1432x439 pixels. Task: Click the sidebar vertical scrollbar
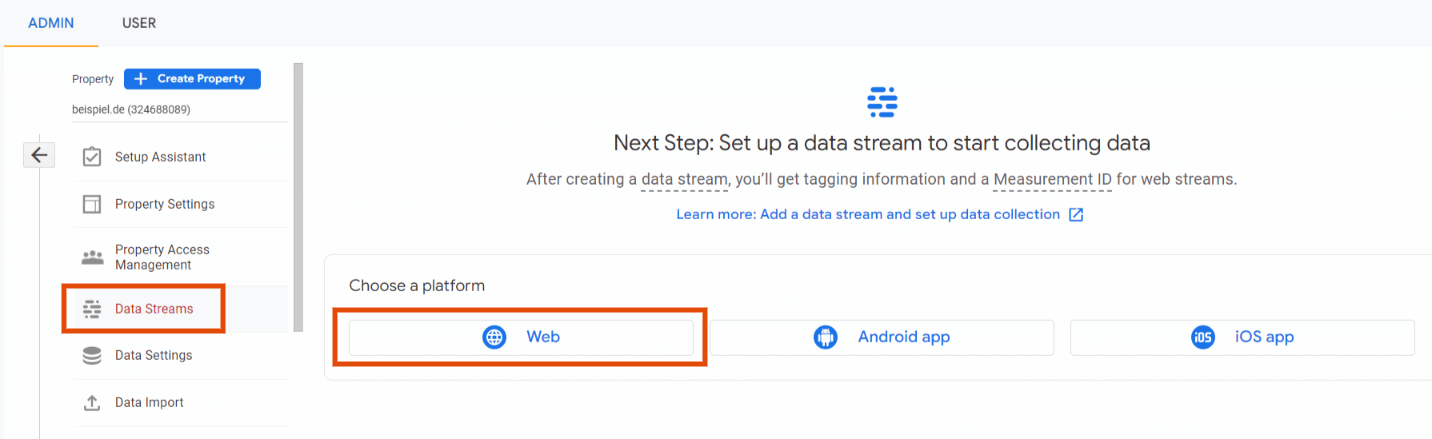coord(298,197)
